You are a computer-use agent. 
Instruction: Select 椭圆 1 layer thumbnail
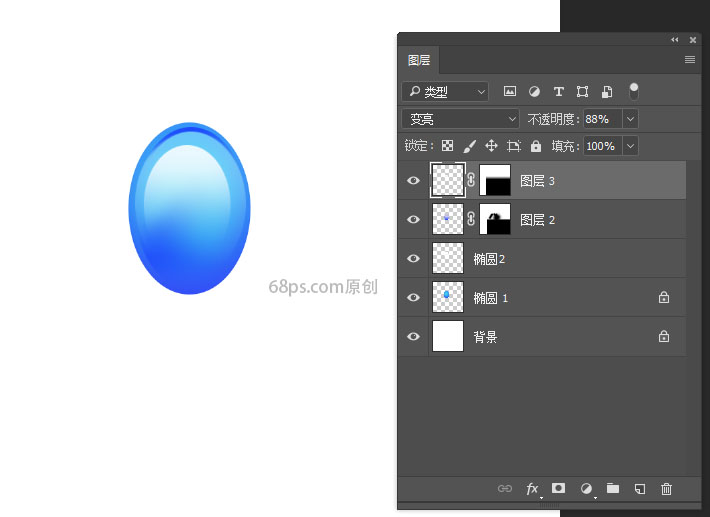pyautogui.click(x=447, y=297)
